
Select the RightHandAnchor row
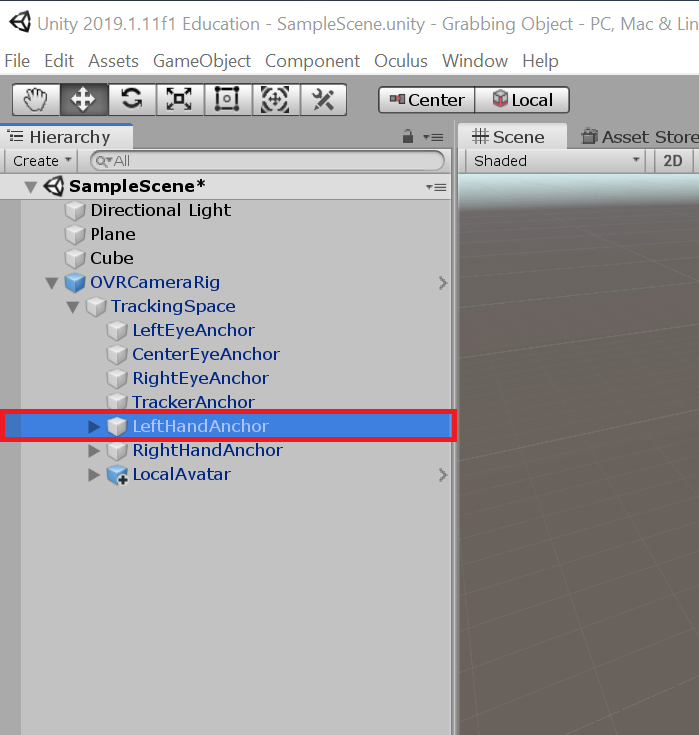(x=225, y=450)
